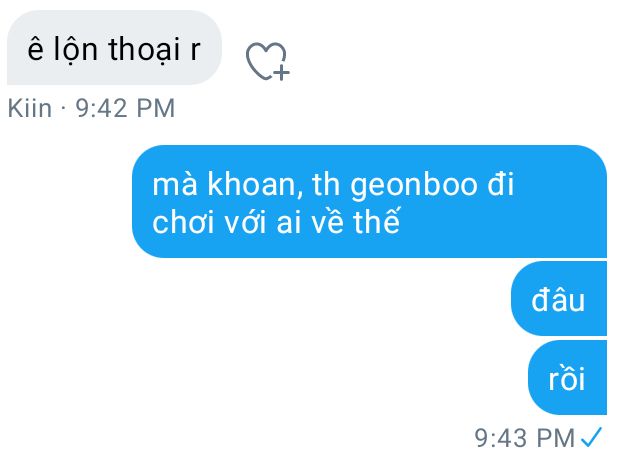
Task: Click the blue sent checkmark
Action: coord(591,437)
